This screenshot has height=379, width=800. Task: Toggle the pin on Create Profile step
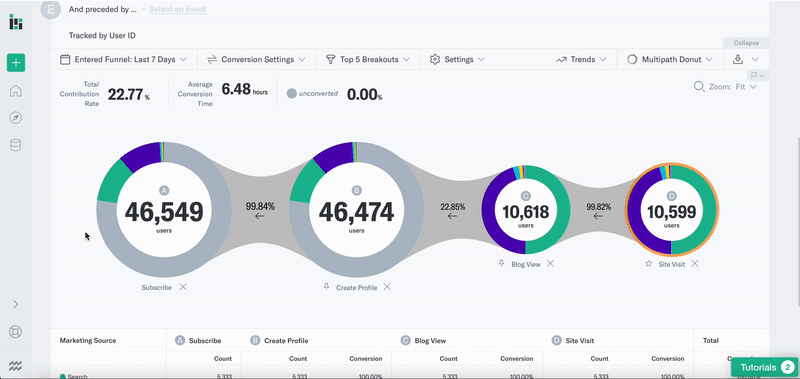(x=327, y=287)
